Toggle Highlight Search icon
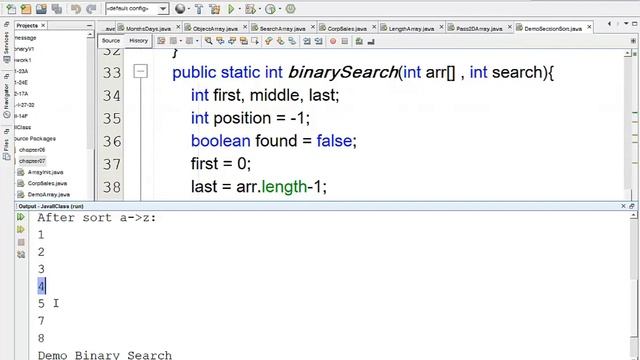Viewport: 640px width, 360px height. (x=244, y=41)
